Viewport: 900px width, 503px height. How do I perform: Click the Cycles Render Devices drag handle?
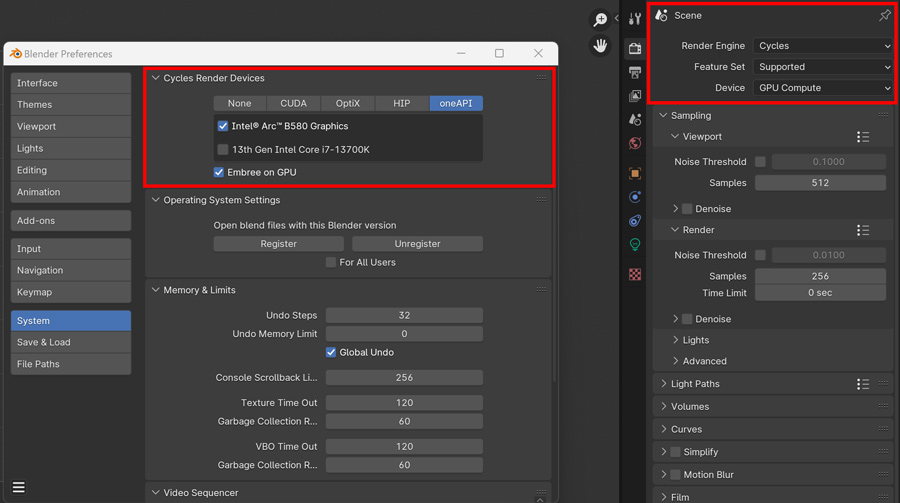[541, 78]
